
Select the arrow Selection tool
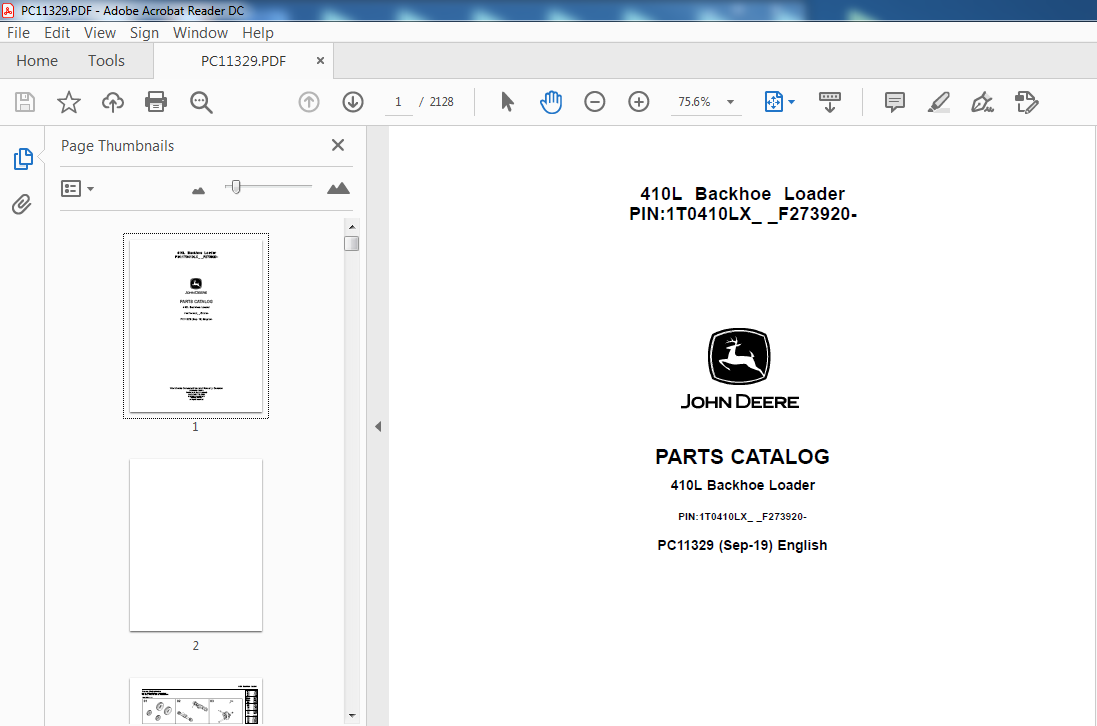(x=507, y=102)
